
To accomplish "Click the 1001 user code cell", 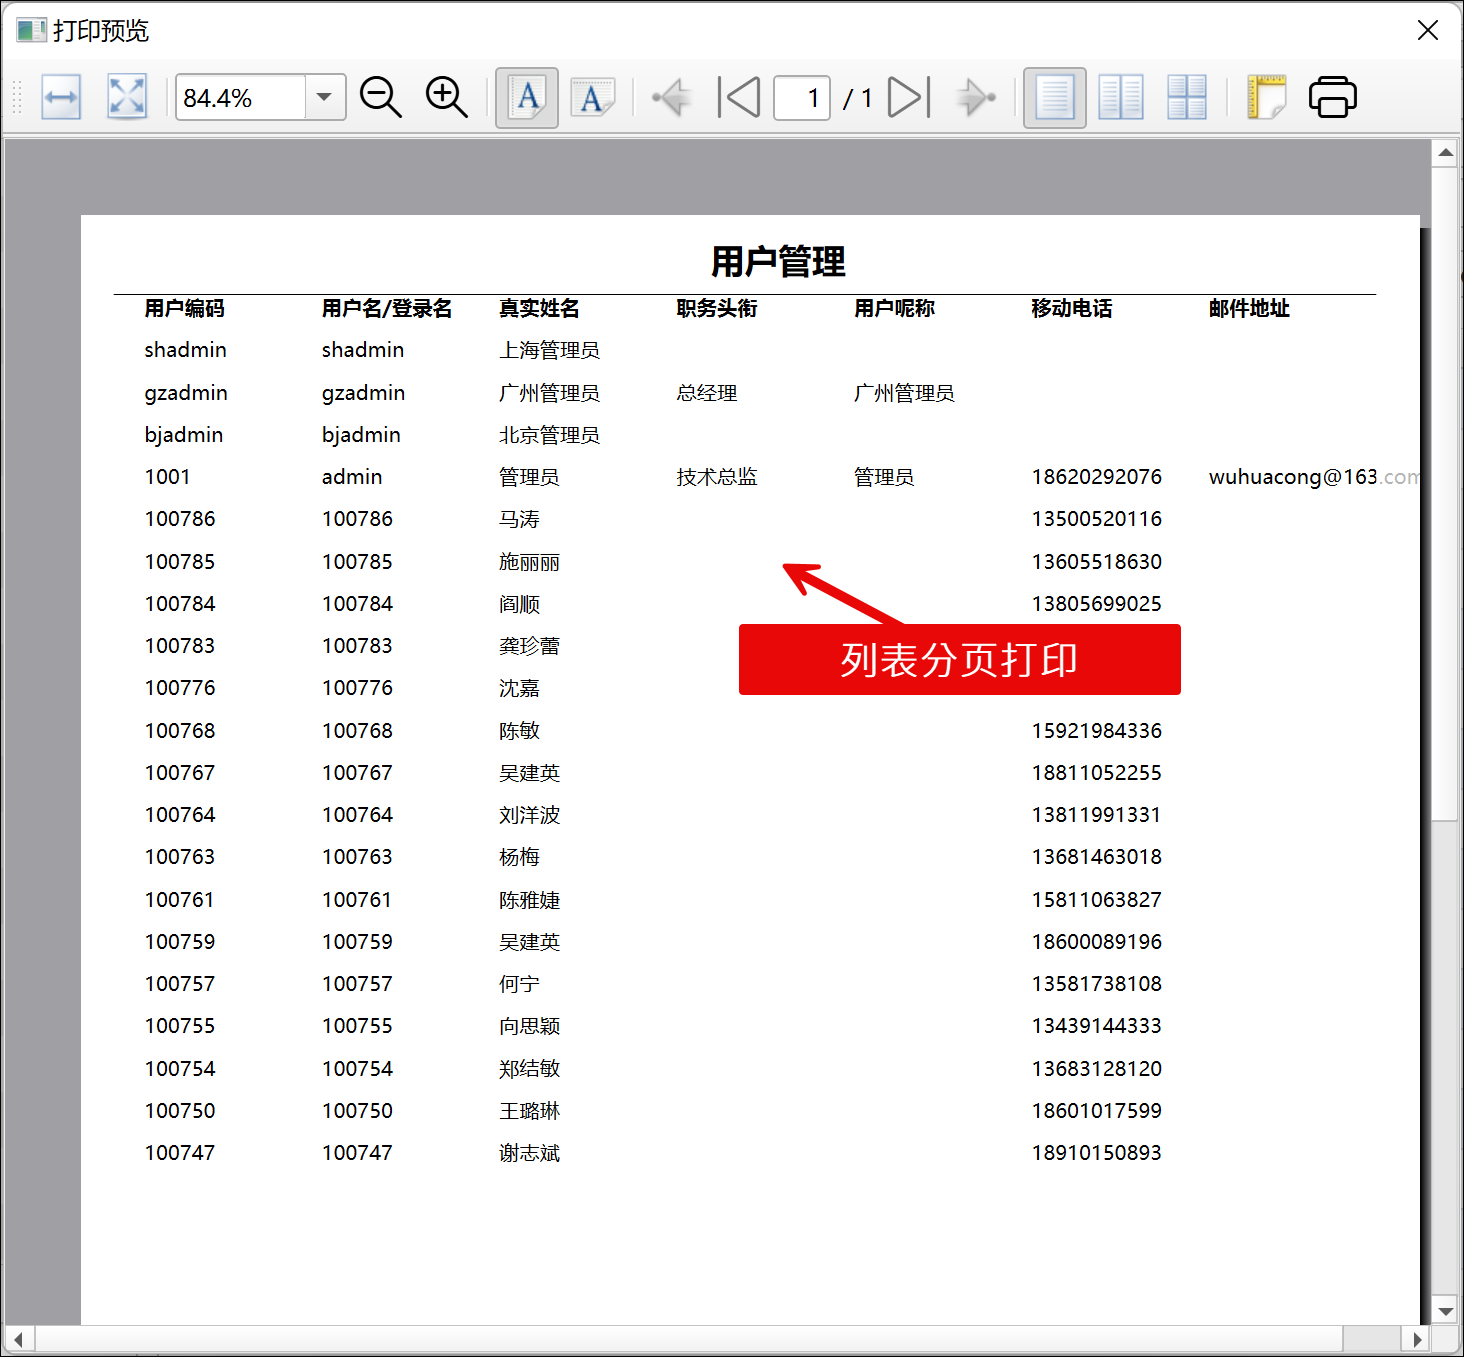I will coord(167,477).
